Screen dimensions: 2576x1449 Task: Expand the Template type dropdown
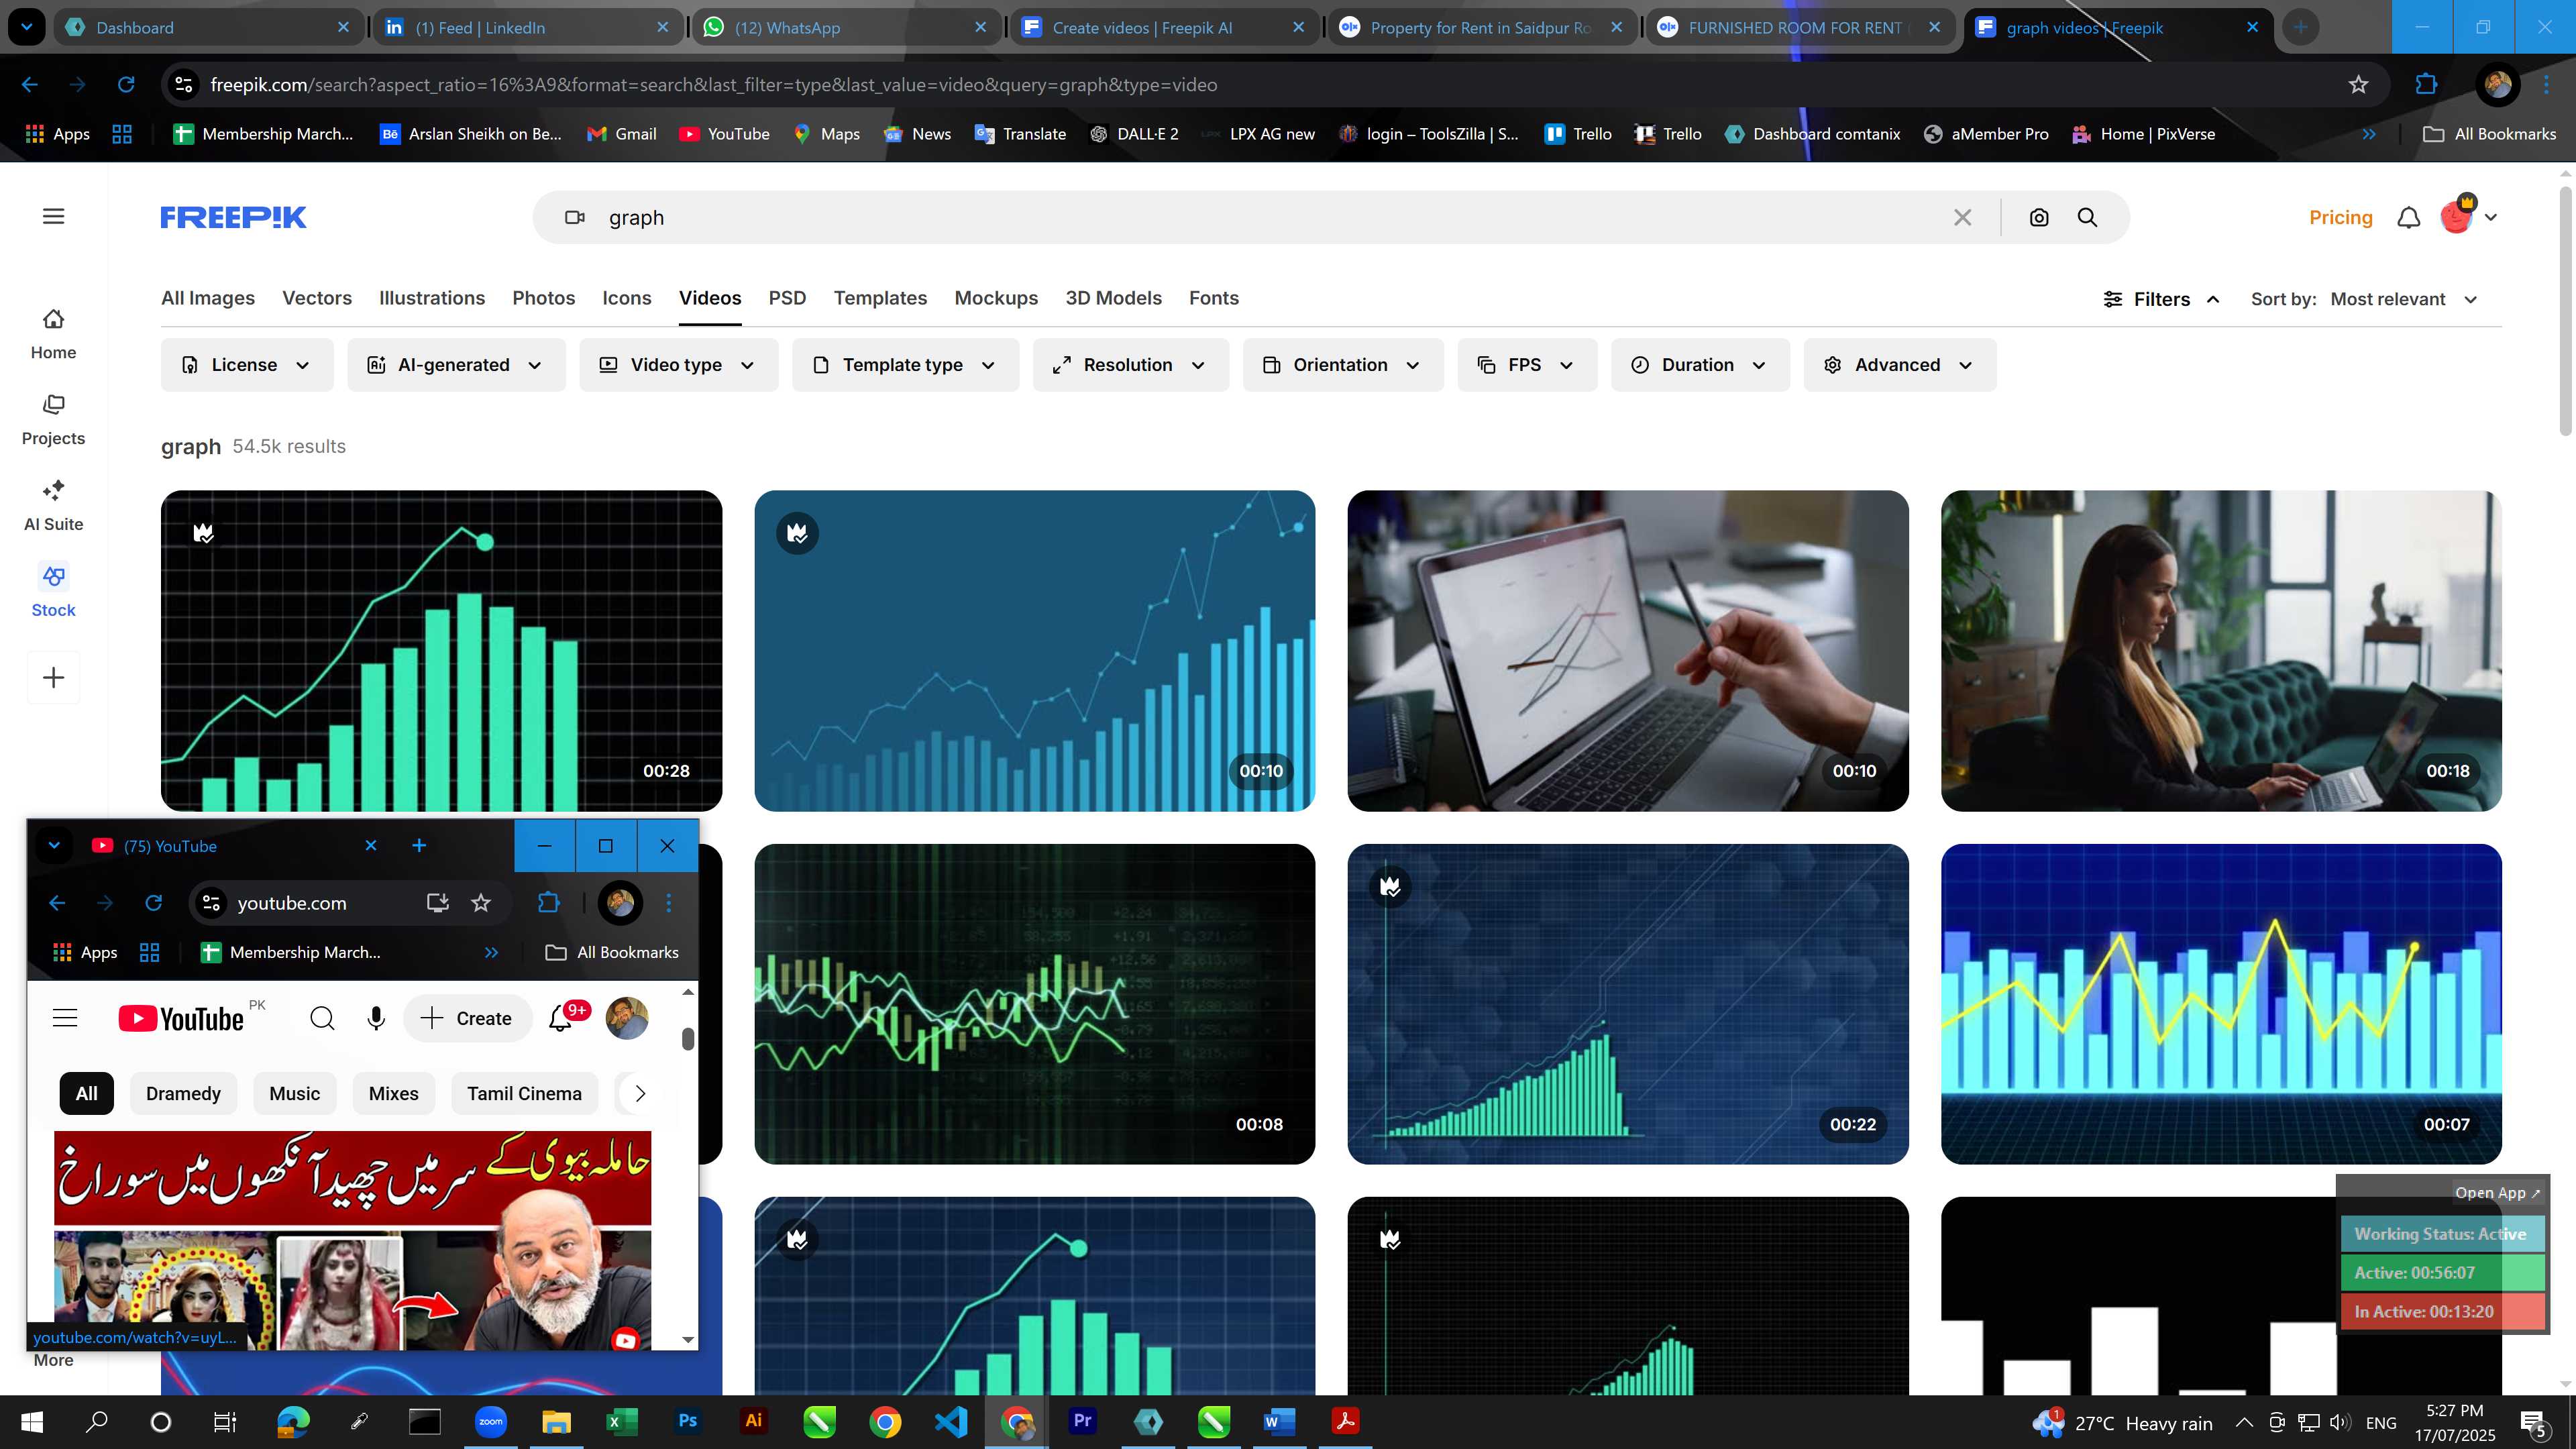[x=905, y=365]
